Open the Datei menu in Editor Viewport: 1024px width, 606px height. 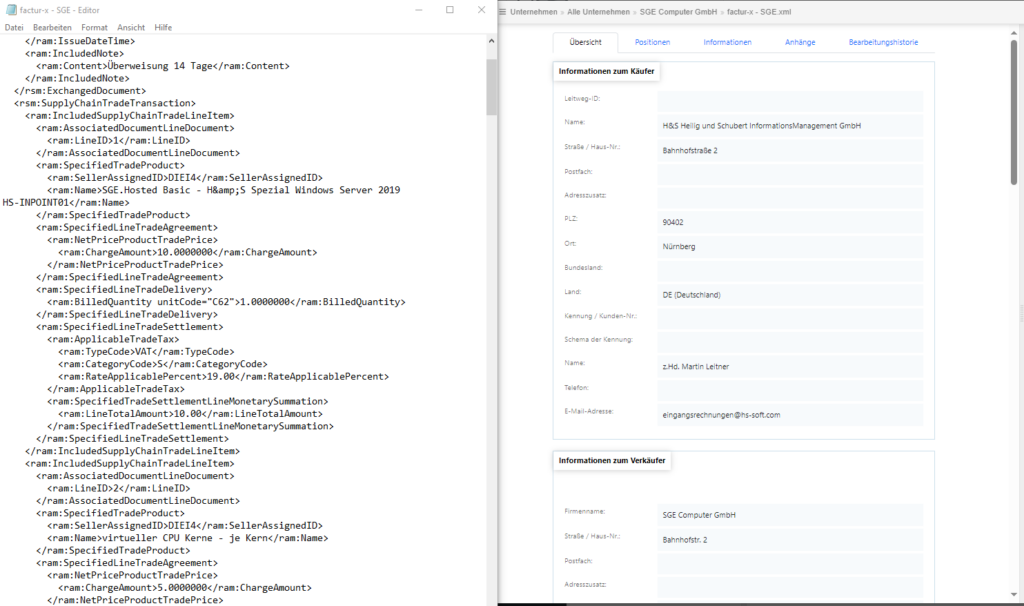tap(14, 27)
